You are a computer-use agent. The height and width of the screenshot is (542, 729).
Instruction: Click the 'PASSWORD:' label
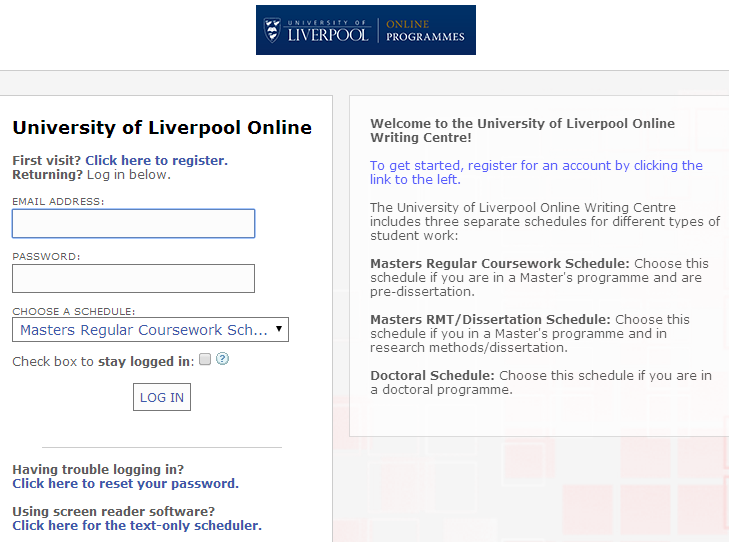(x=46, y=257)
